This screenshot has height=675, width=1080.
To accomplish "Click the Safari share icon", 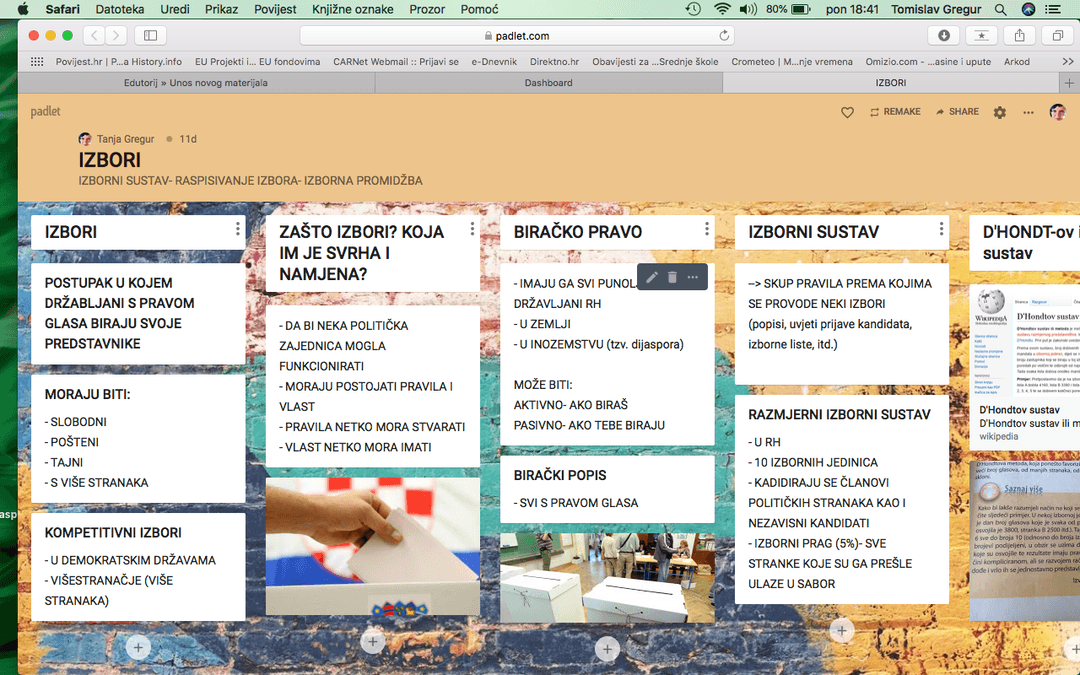I will (1019, 35).
